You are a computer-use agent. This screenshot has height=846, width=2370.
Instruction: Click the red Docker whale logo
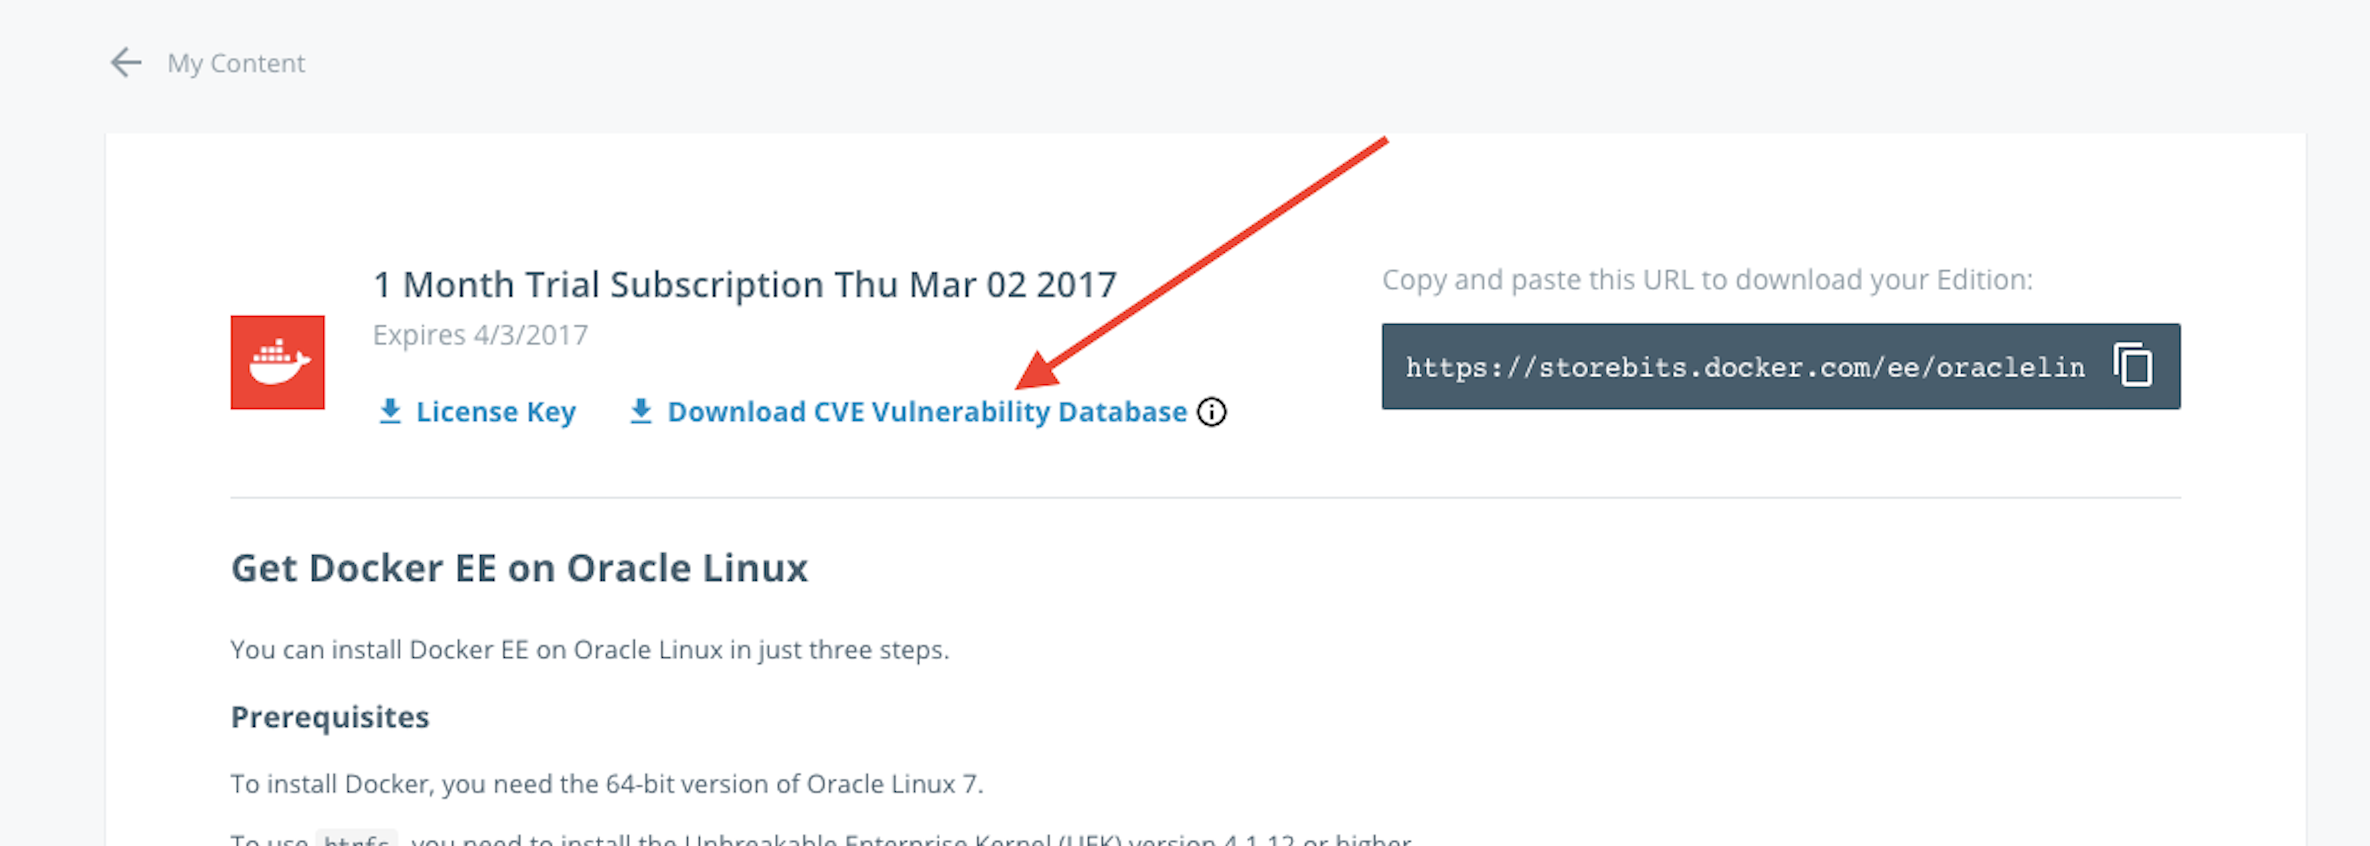277,362
